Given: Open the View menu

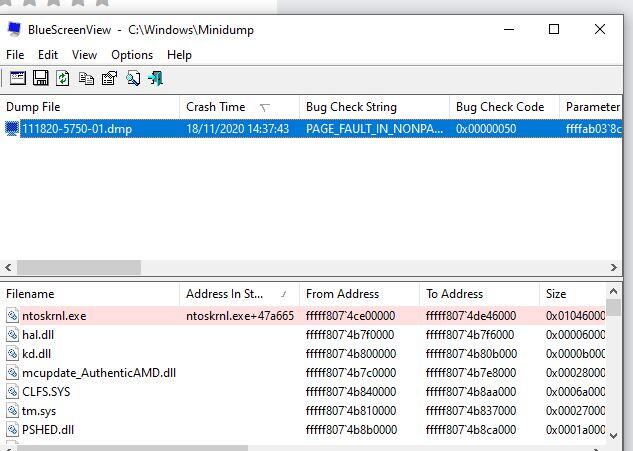Looking at the screenshot, I should click(x=84, y=55).
